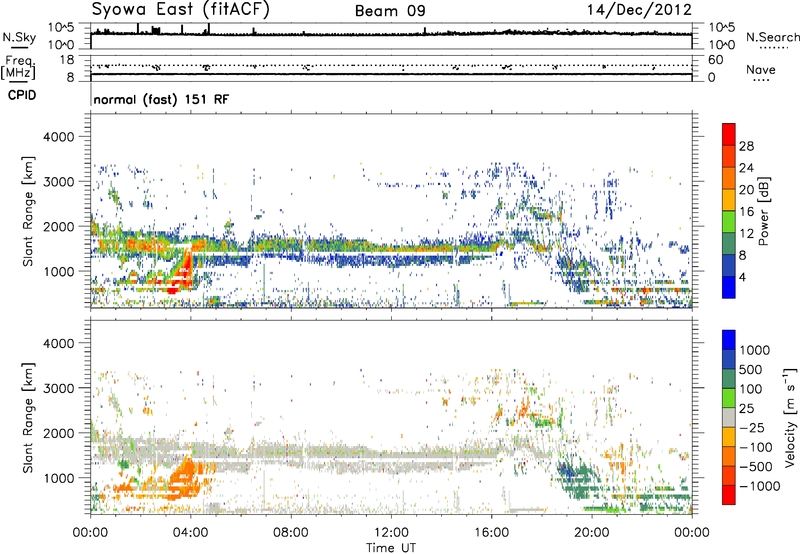Screen dimensions: 800x554
Task: Click the orange negative-velocity patch near 04:00
Action: 184,477
